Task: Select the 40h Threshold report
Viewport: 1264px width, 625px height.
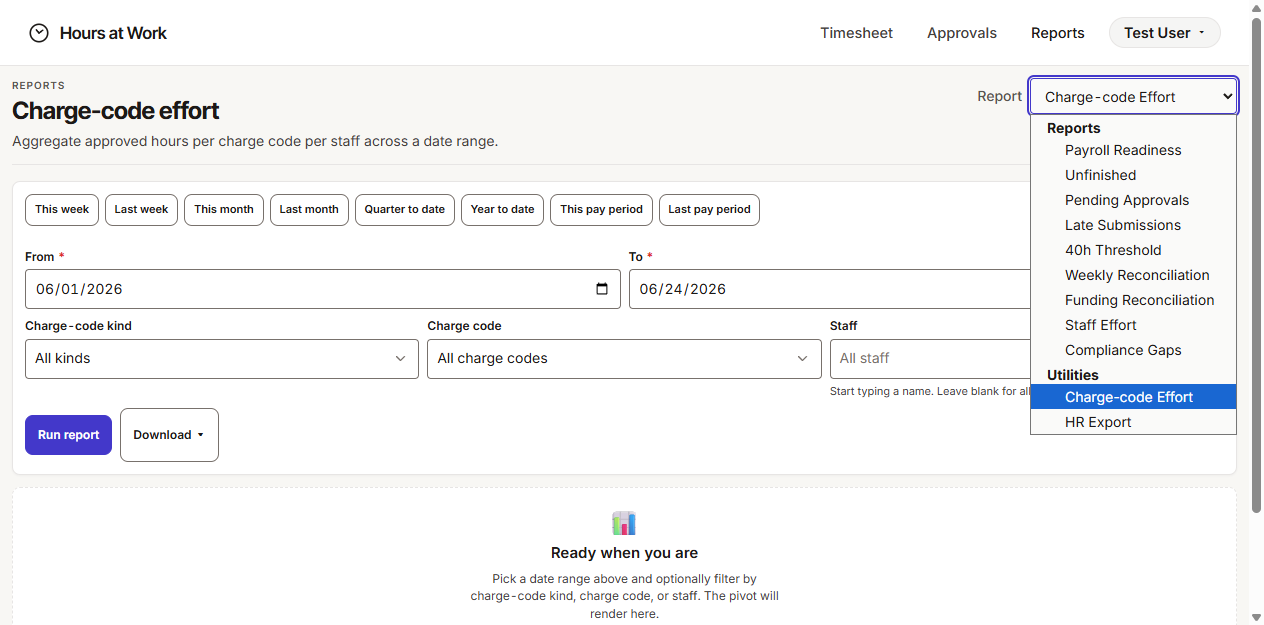Action: [1133, 250]
